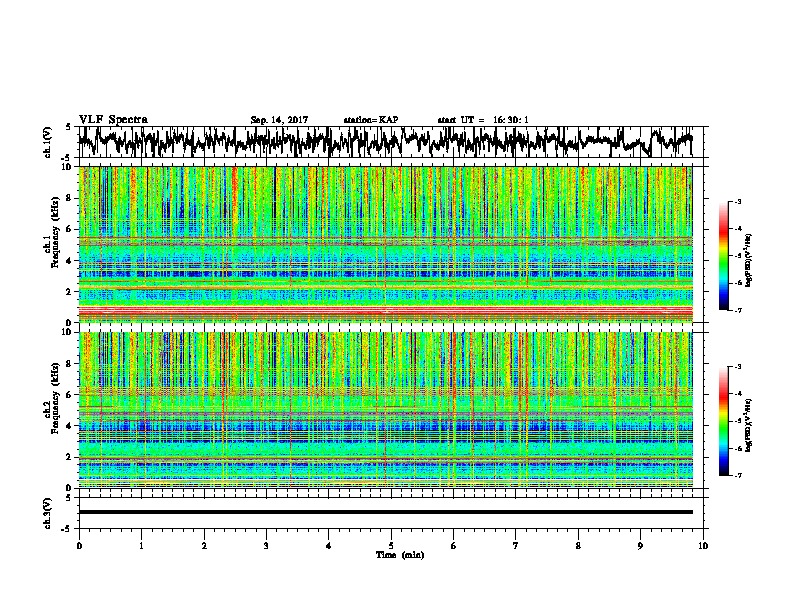Click the ch.2 spectrogram color scale bar

(x=723, y=421)
